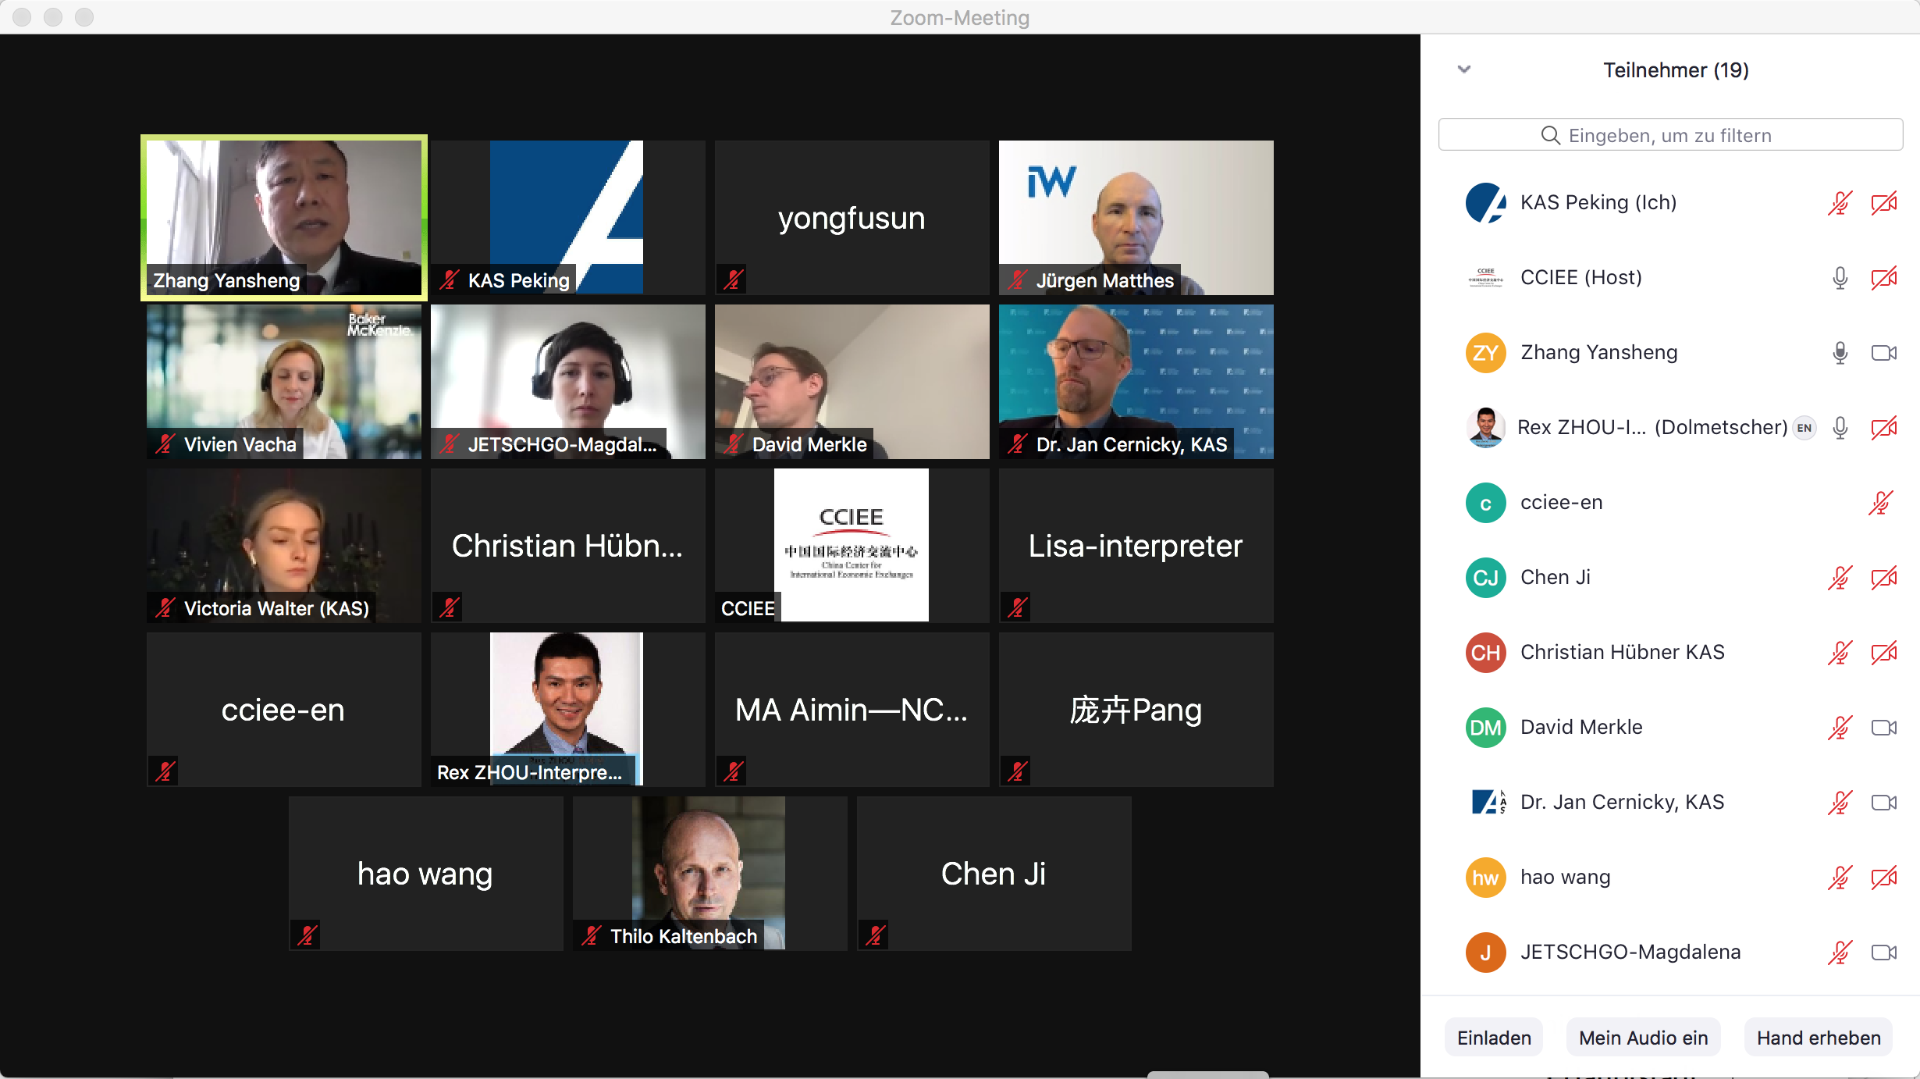Click the search magnifier icon in filter field

click(x=1550, y=135)
